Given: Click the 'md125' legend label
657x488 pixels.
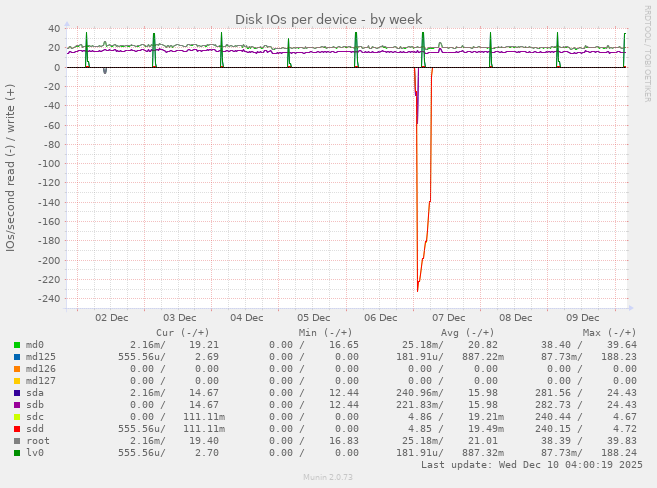Looking at the screenshot, I should point(41,357).
